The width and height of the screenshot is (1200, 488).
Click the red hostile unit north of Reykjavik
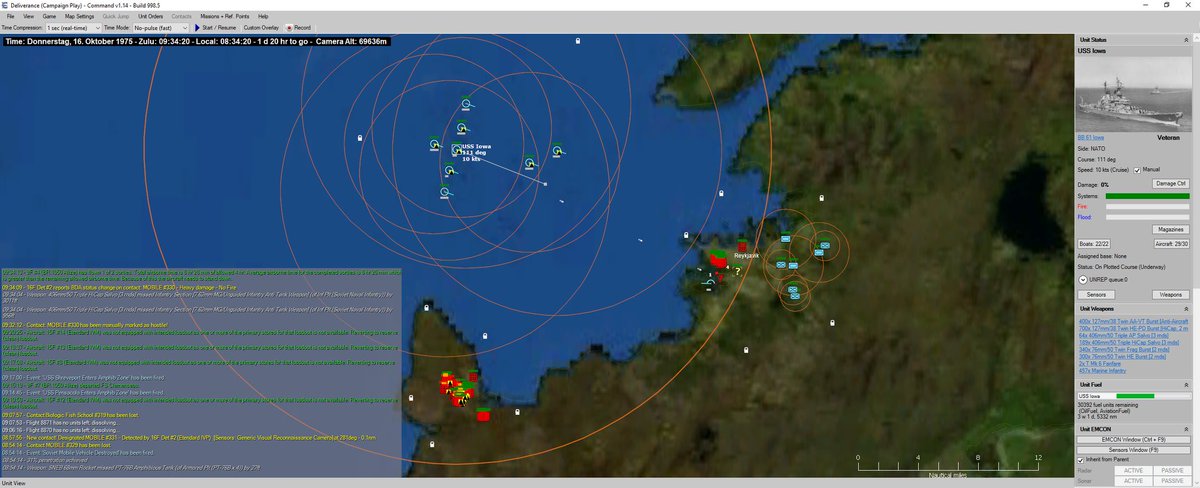click(x=742, y=246)
